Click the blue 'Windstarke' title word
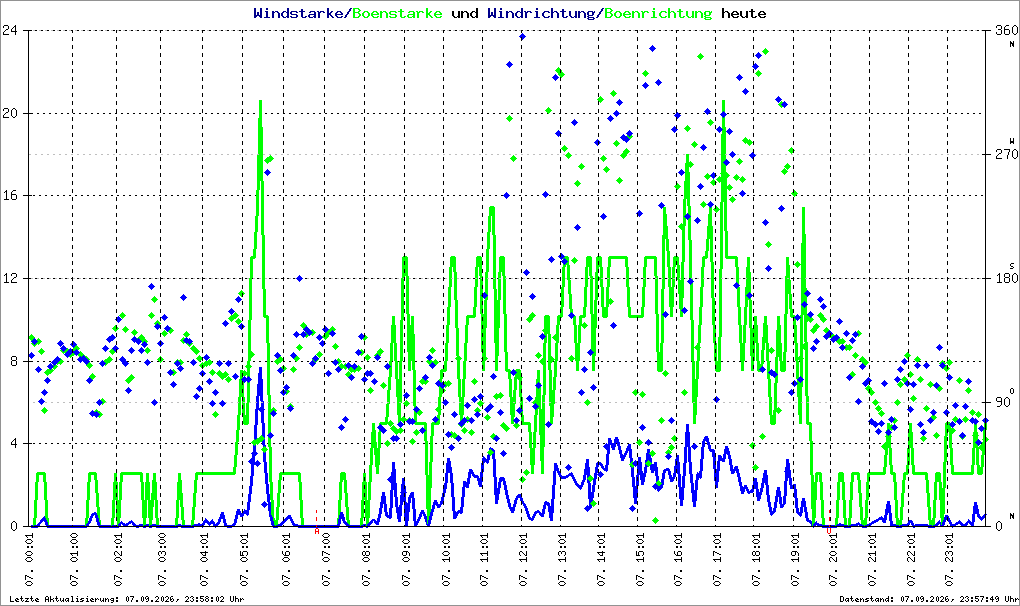The width and height of the screenshot is (1020, 606). click(297, 13)
